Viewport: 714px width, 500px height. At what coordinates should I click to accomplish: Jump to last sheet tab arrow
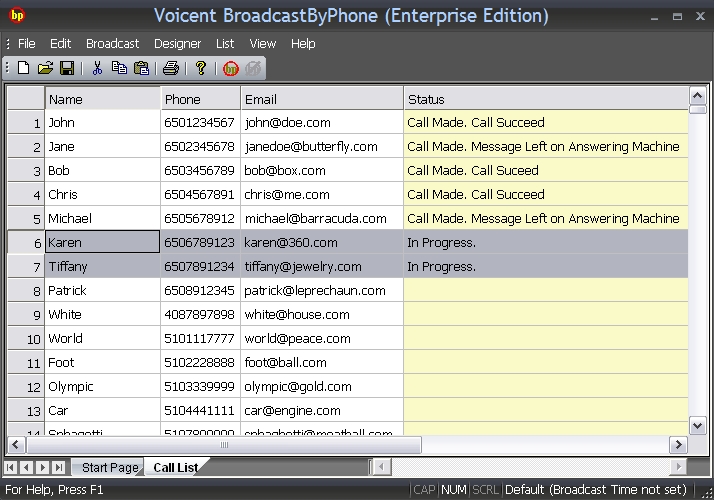tap(58, 467)
